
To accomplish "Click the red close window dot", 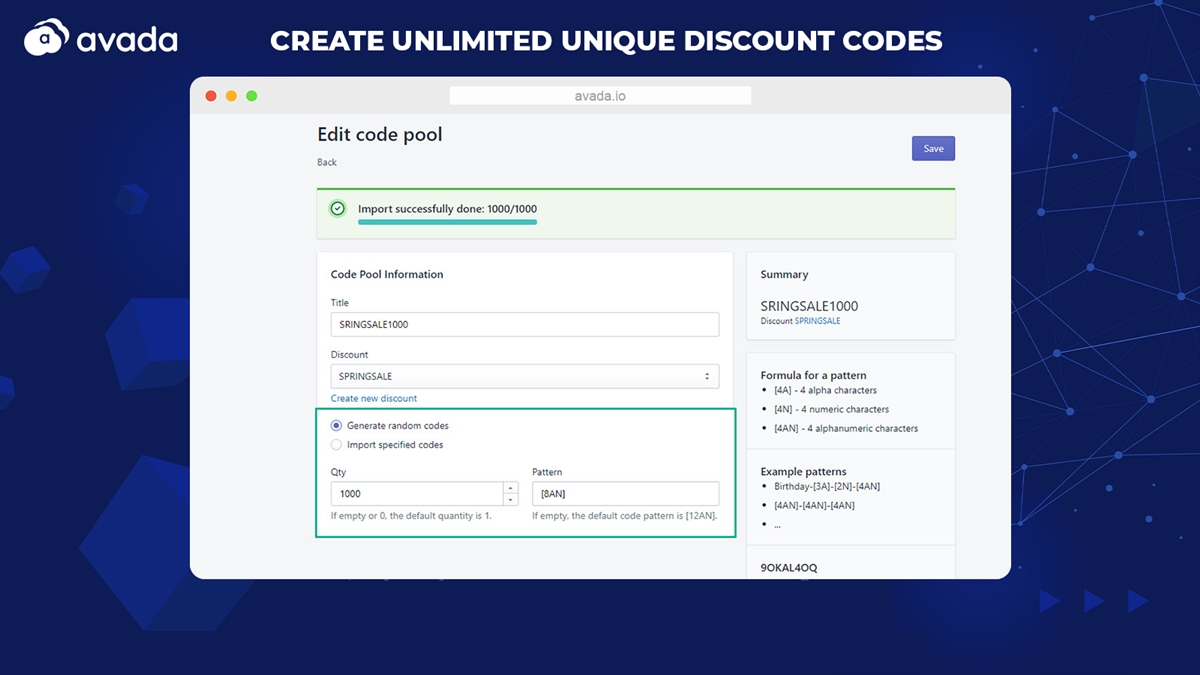I will tap(211, 96).
